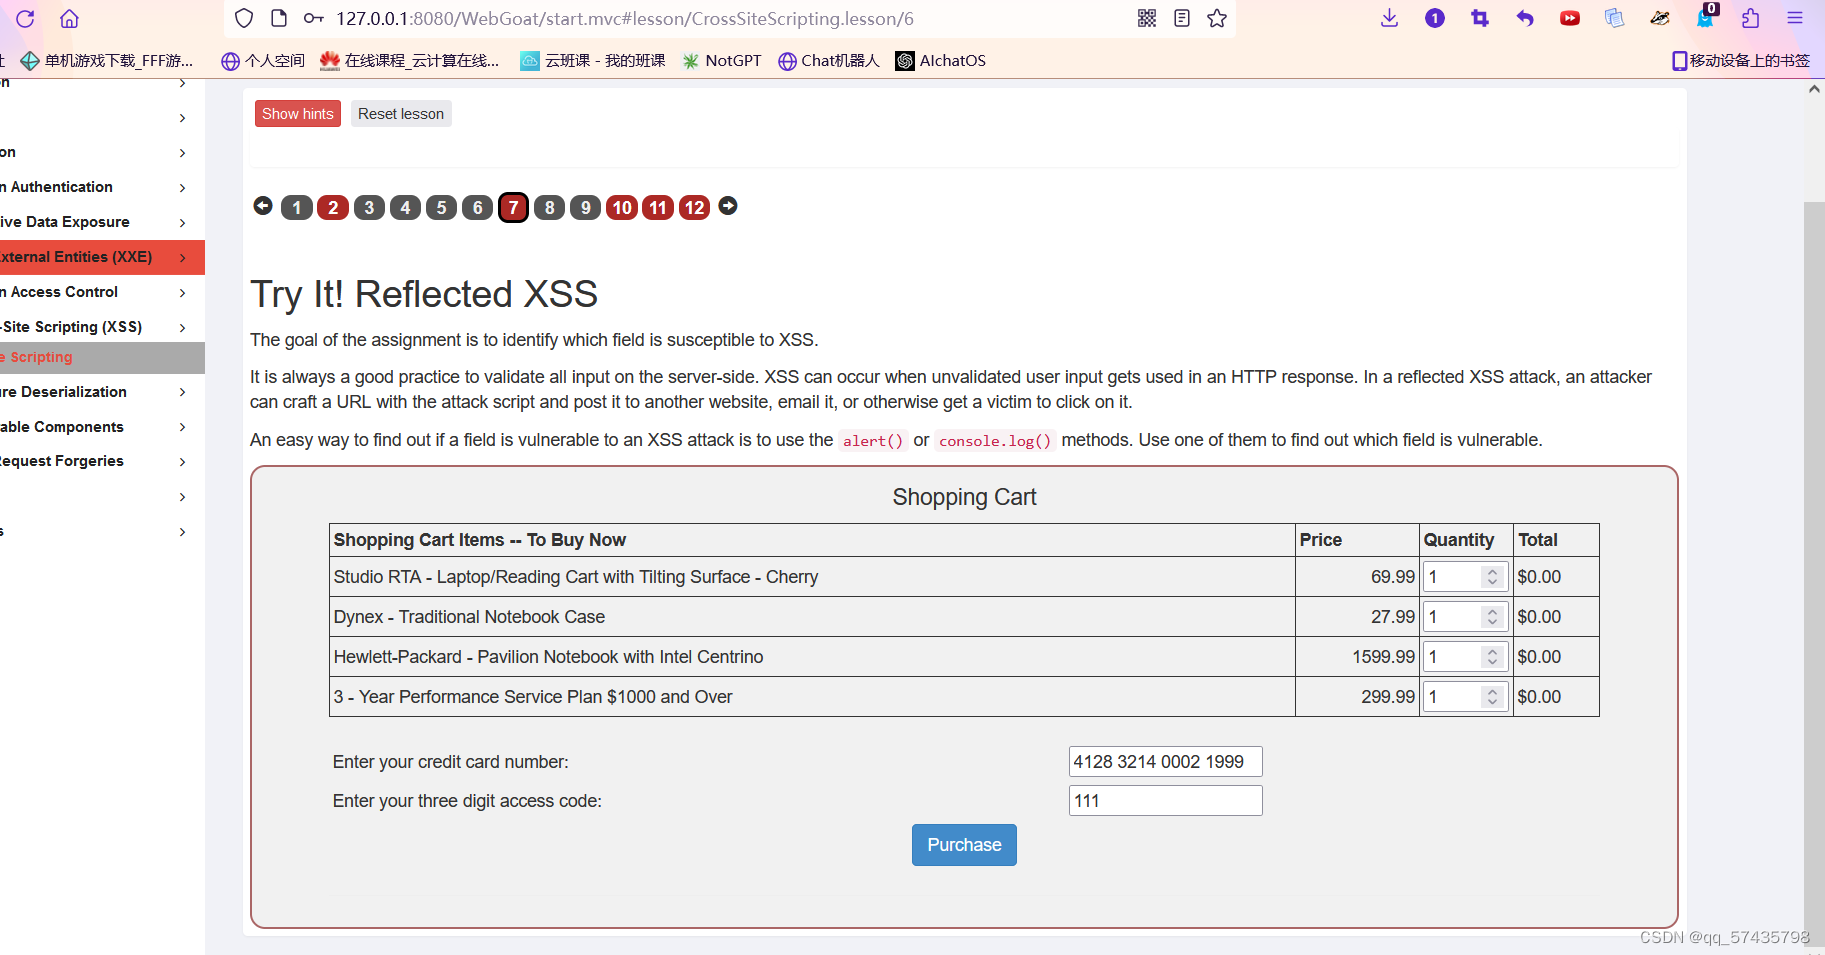The height and width of the screenshot is (955, 1825).
Task: Expand the Request Forgeries chevron
Action: tap(182, 461)
